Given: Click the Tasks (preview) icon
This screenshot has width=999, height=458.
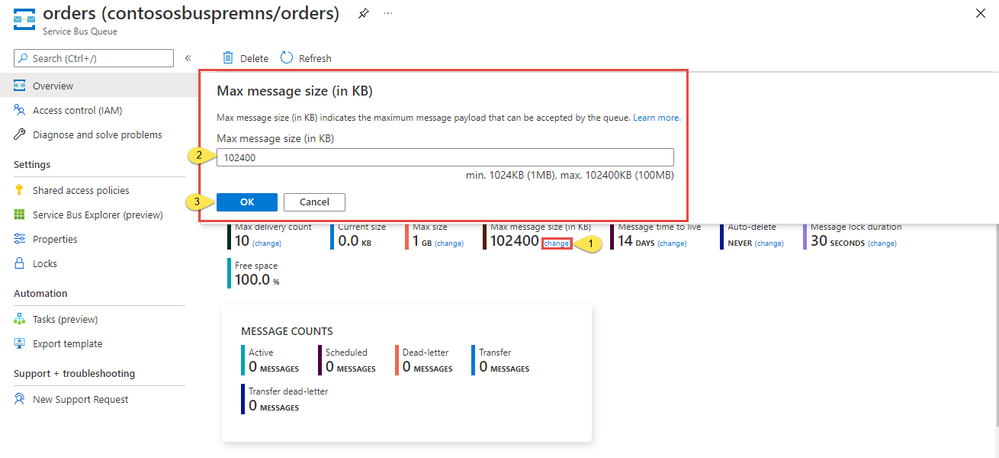Looking at the screenshot, I should click(x=20, y=319).
